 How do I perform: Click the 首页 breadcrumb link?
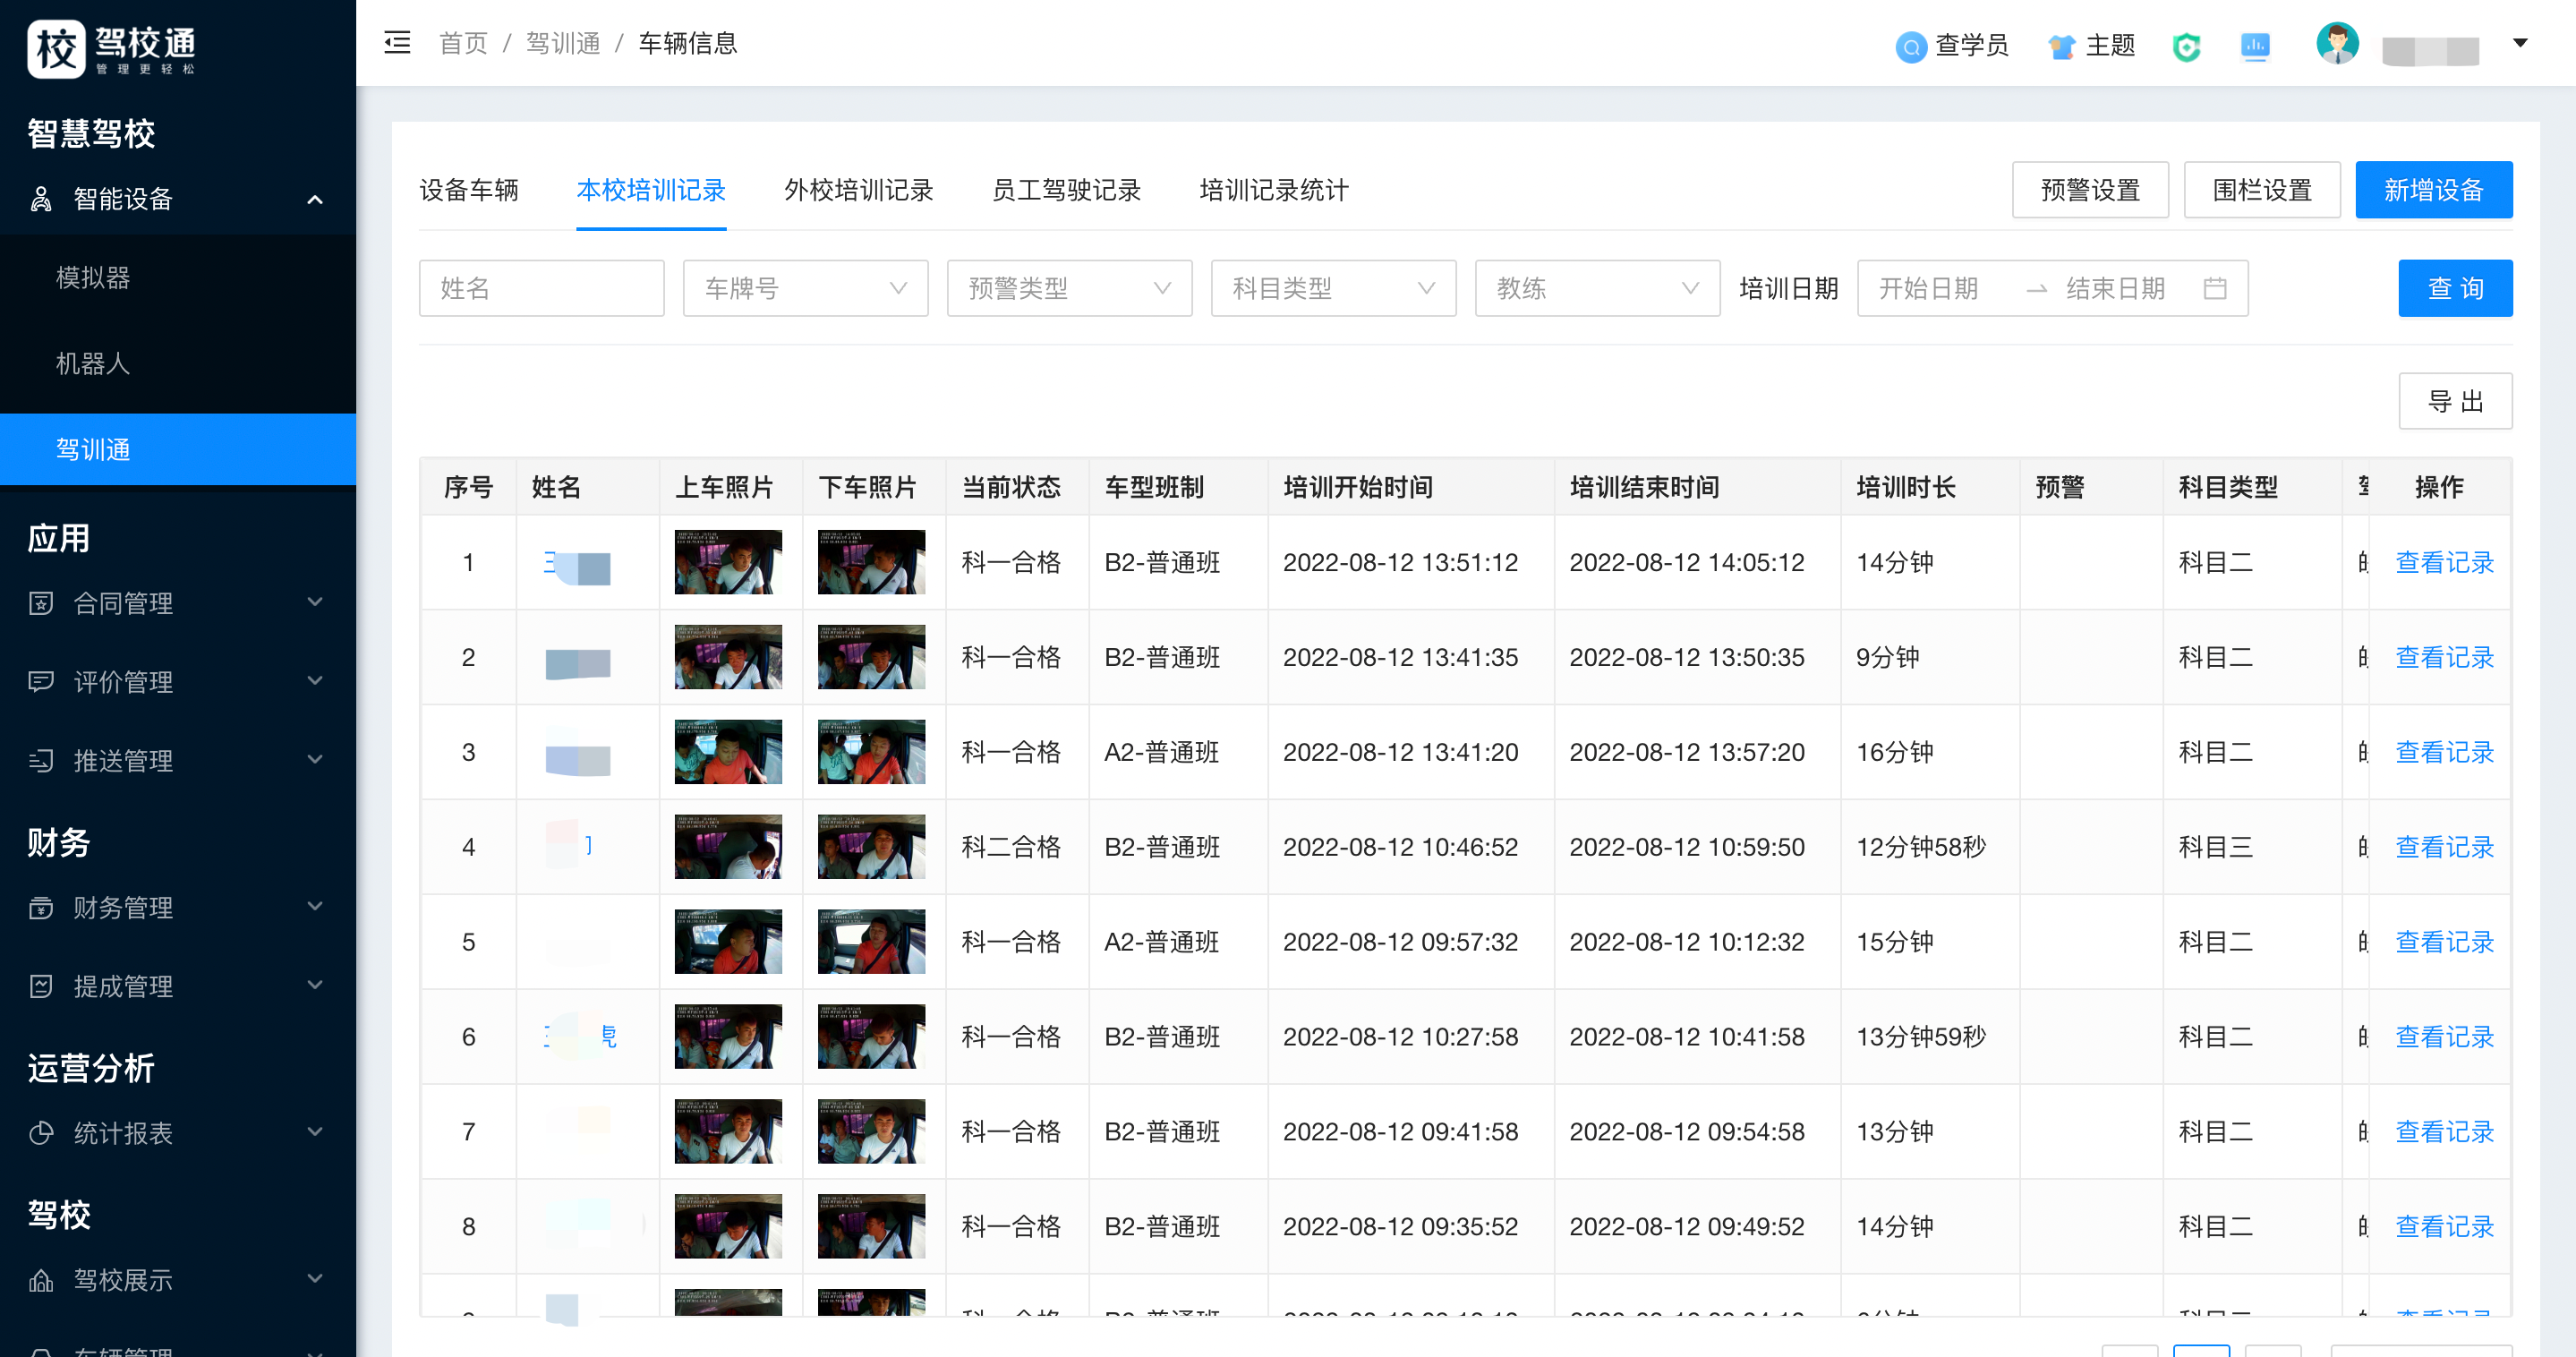pos(464,43)
